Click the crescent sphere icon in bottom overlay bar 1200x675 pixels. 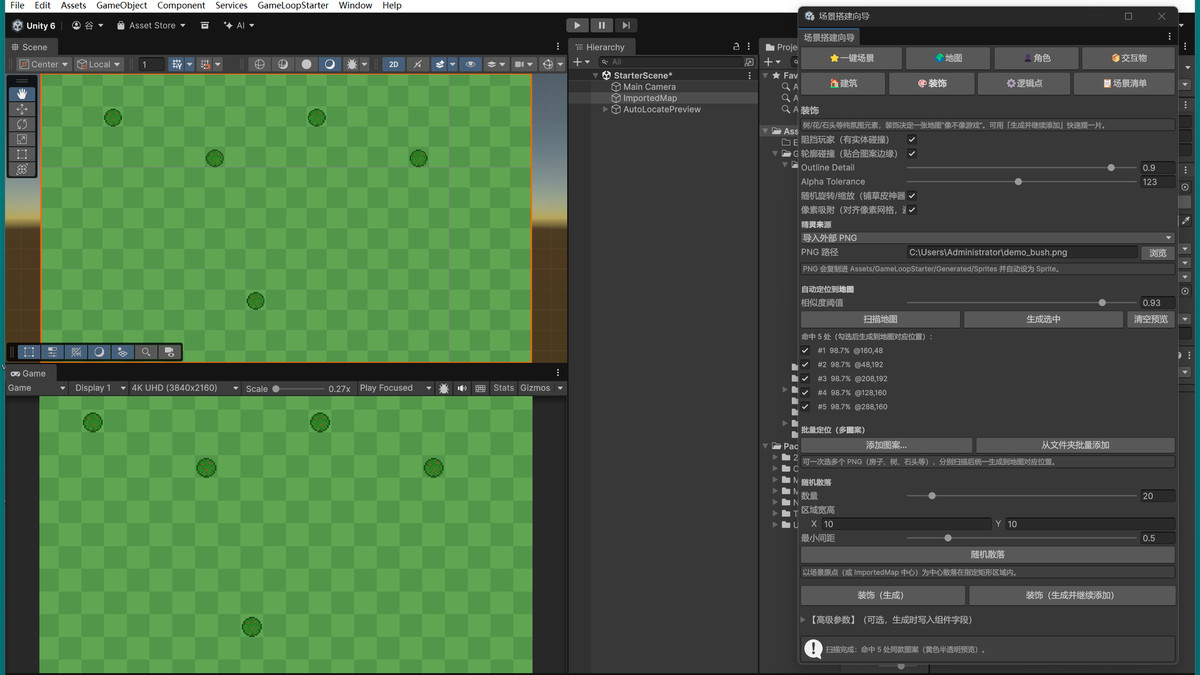tap(99, 352)
